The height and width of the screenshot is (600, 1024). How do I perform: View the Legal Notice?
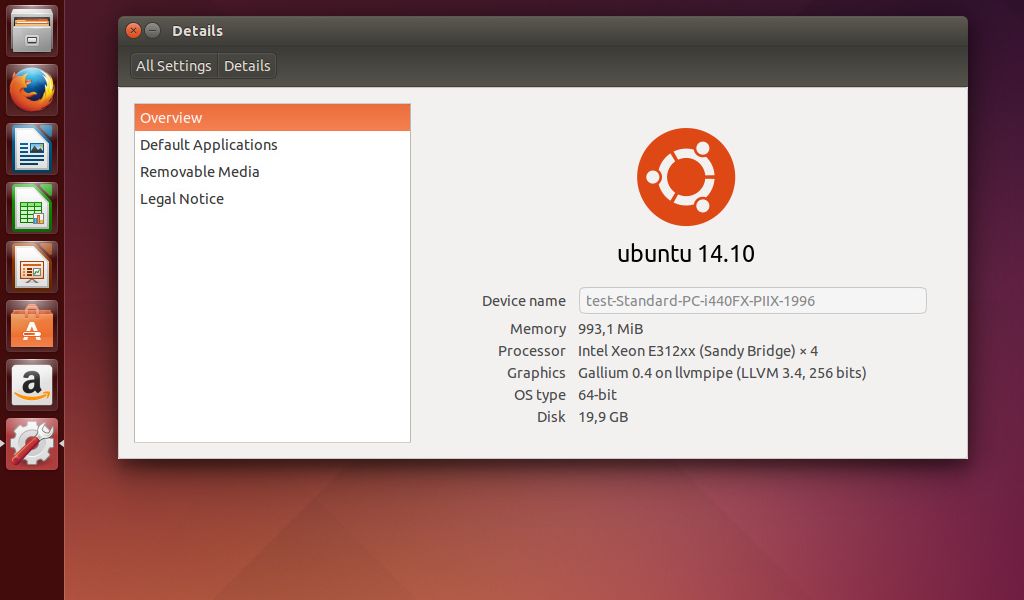(182, 198)
